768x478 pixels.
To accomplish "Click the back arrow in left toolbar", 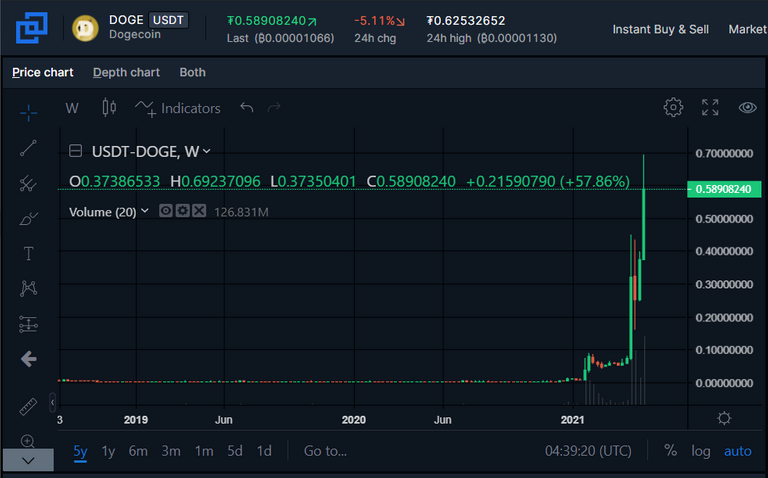I will 28,359.
